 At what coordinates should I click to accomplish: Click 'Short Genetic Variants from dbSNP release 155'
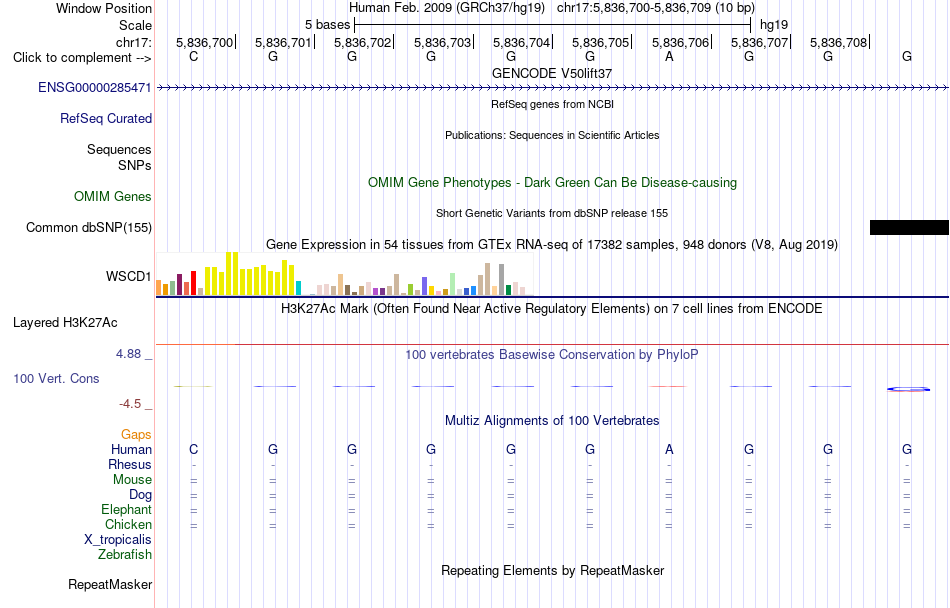pos(552,213)
